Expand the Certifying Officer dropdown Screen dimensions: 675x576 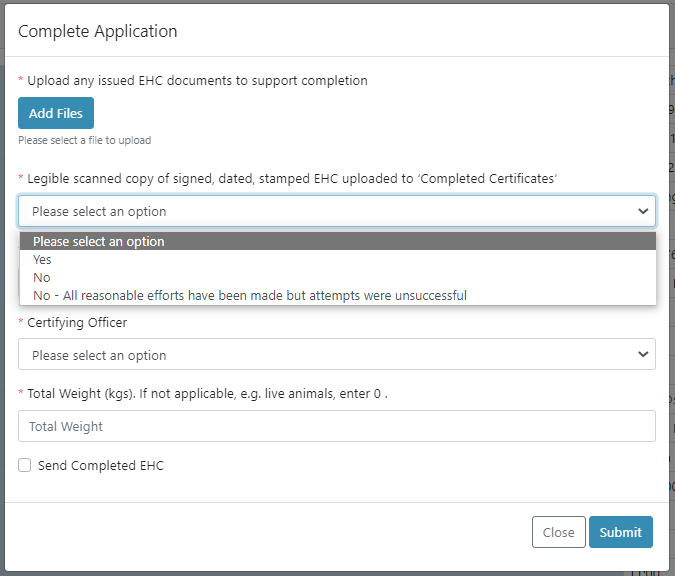(x=337, y=354)
